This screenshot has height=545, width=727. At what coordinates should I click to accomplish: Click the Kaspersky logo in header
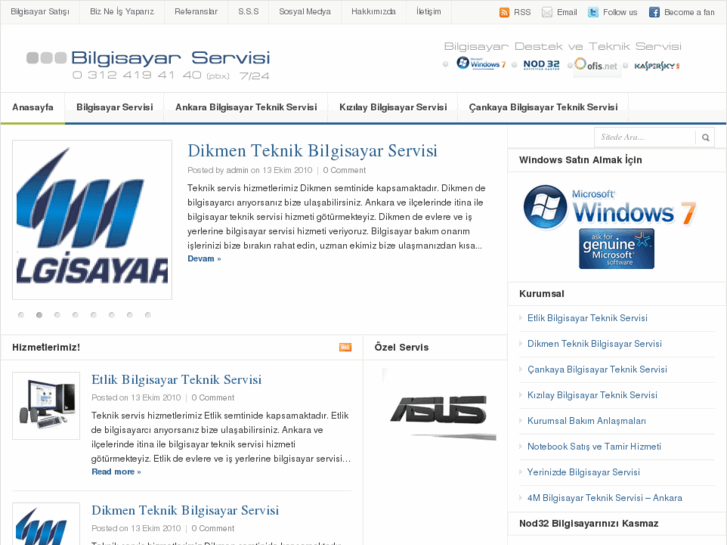(x=657, y=66)
